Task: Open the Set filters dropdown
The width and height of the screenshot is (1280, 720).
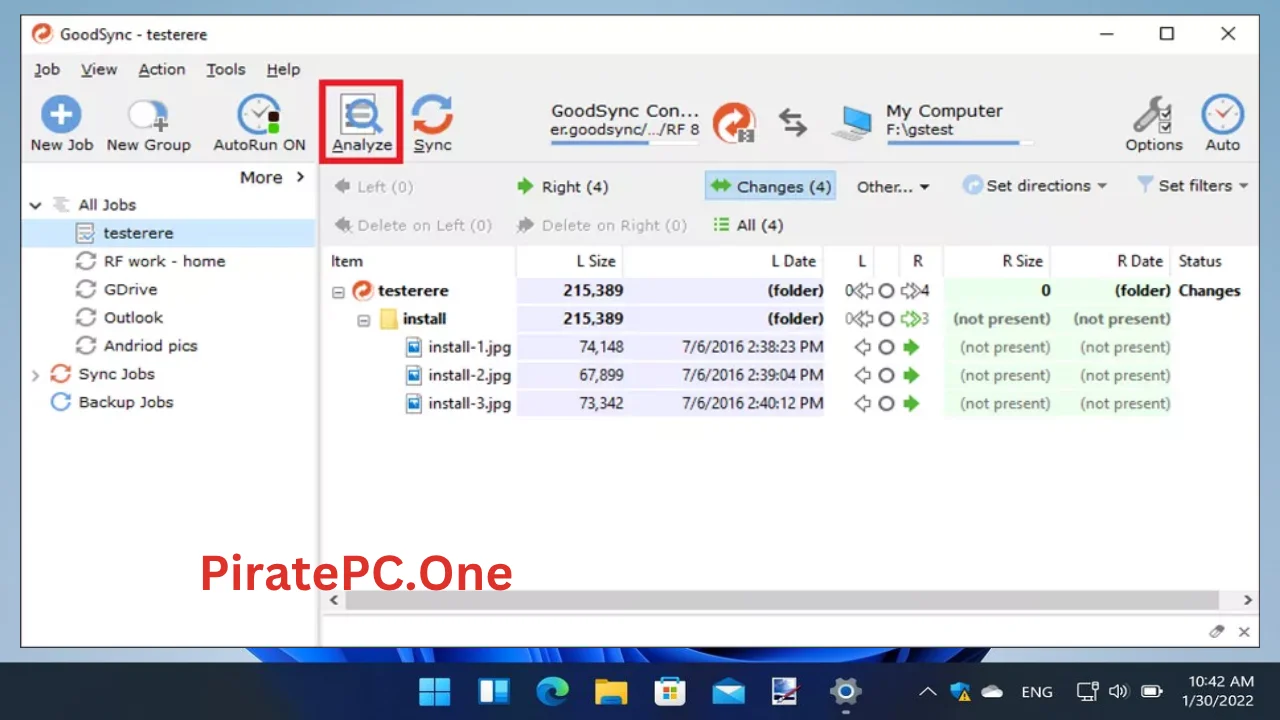Action: 1192,186
